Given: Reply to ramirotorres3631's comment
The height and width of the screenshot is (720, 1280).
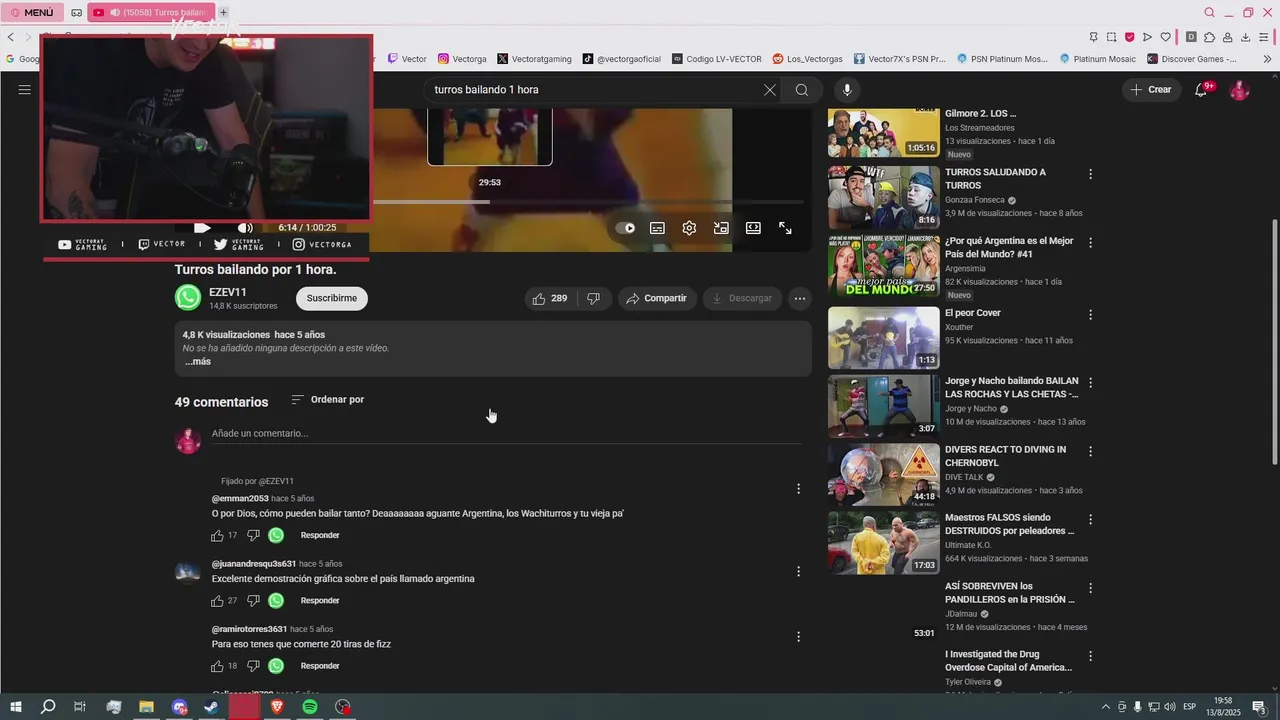Looking at the screenshot, I should click(320, 666).
